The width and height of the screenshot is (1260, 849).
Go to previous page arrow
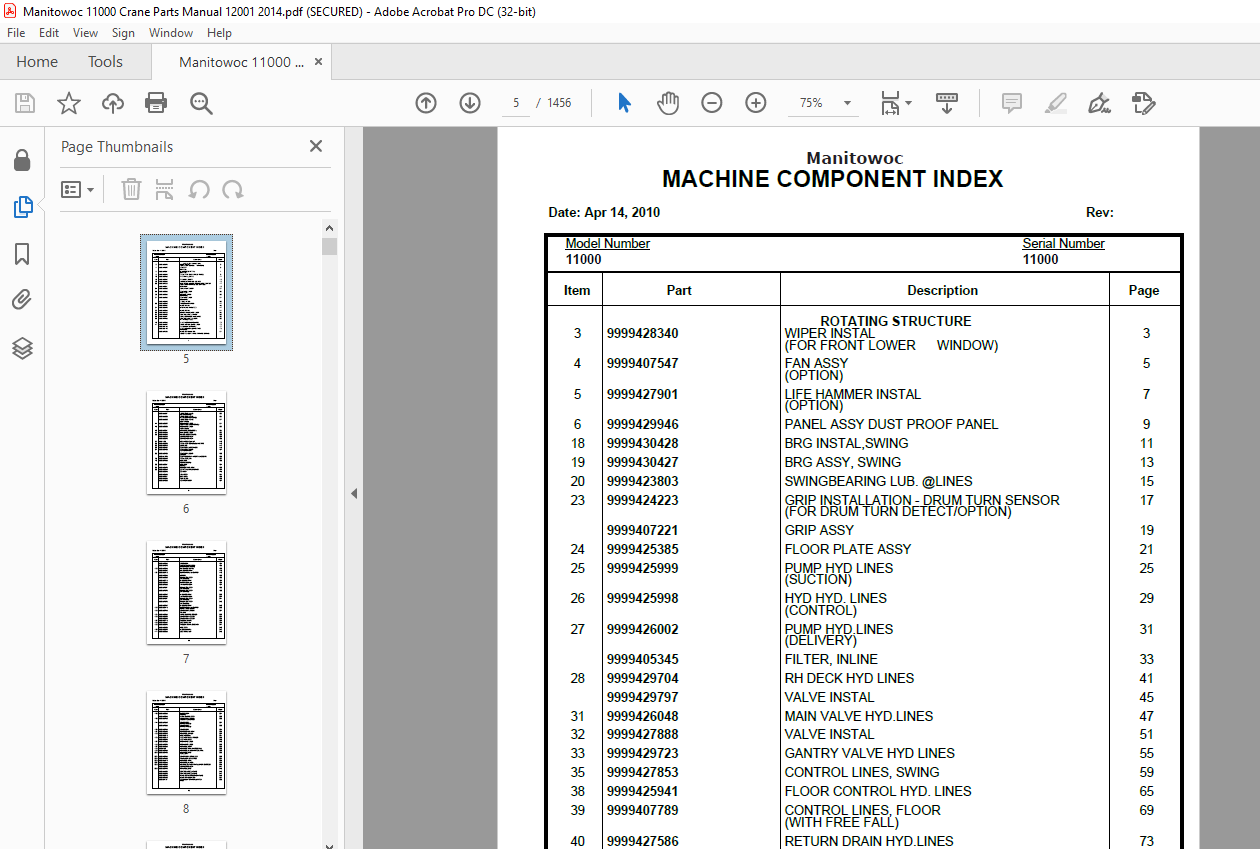[426, 103]
